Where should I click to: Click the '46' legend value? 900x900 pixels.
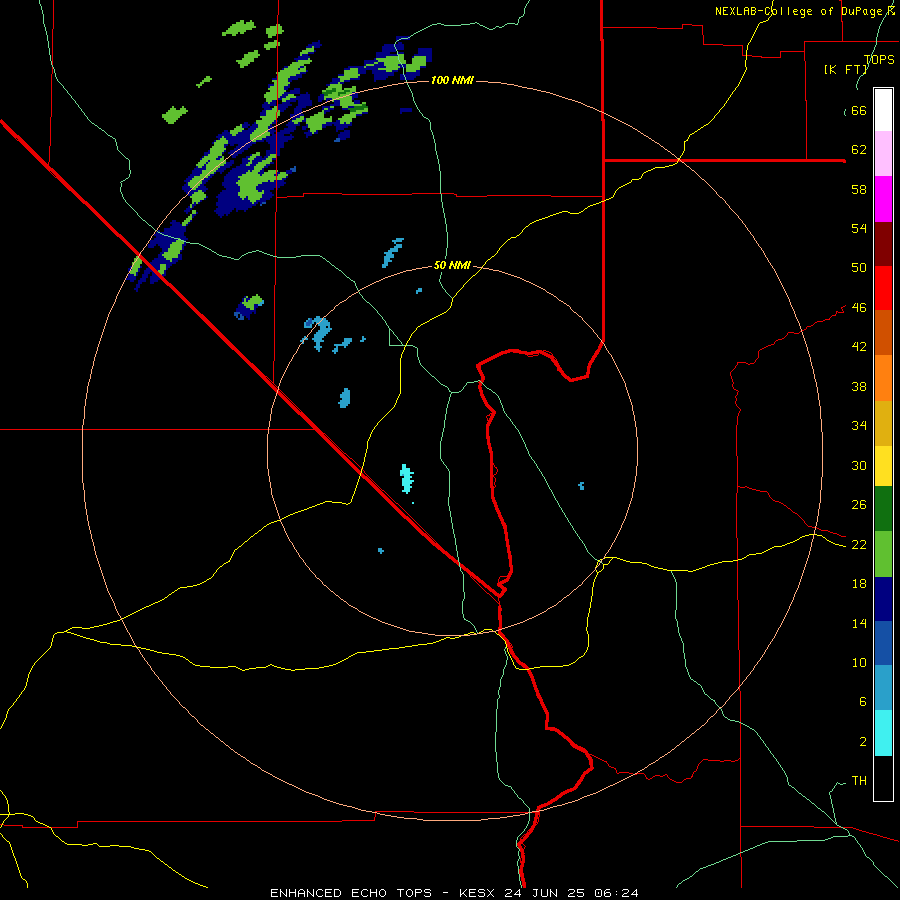point(859,307)
